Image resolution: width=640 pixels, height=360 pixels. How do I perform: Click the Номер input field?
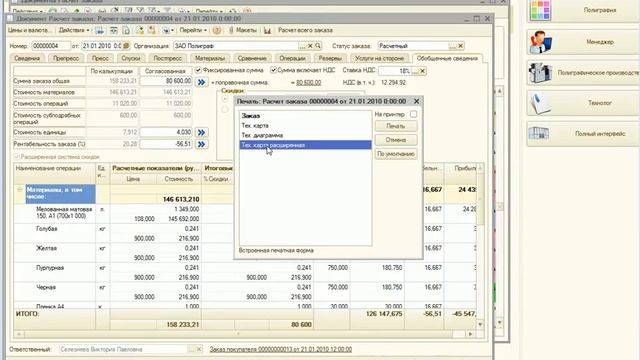click(51, 46)
